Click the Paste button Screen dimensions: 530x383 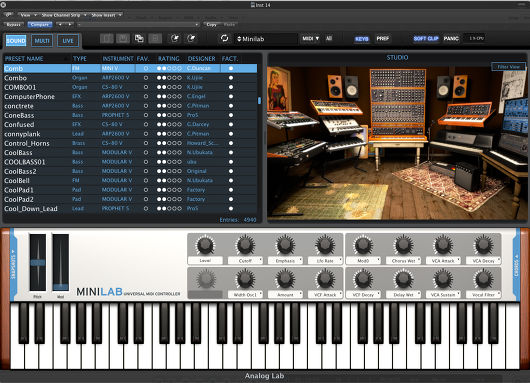[229, 24]
